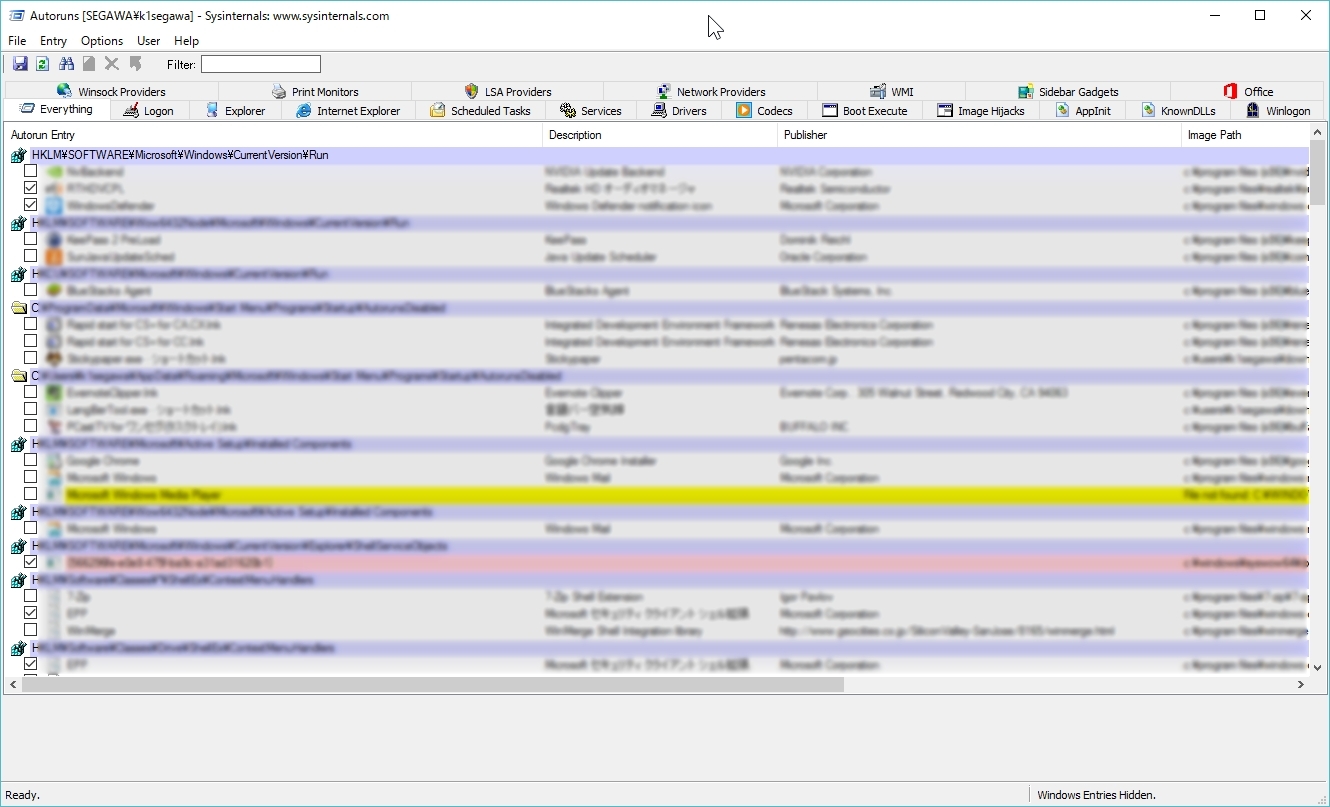Open the File menu
Screen dimensions: 1330x807
(17, 41)
